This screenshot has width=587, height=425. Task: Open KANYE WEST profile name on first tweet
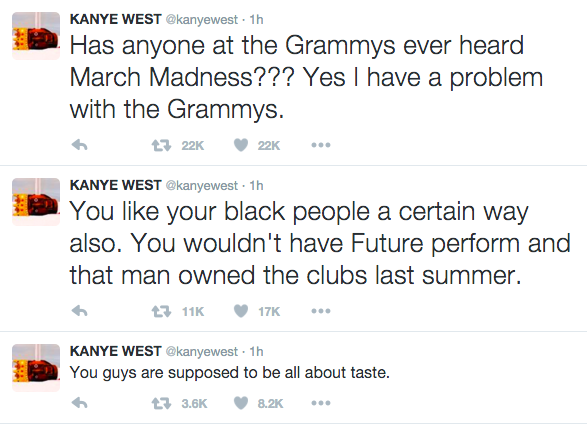click(115, 19)
